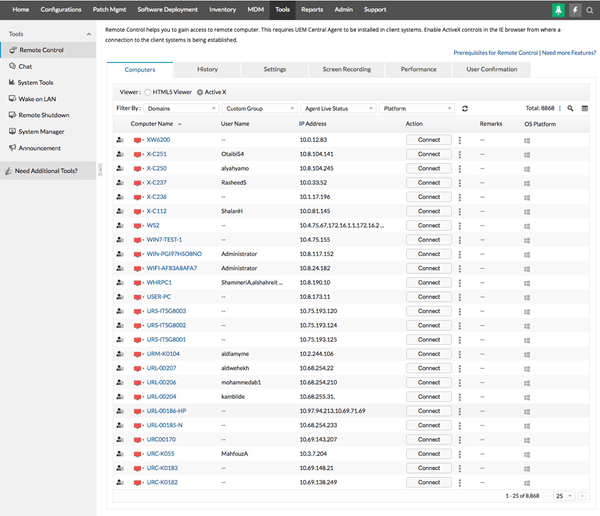Screen dimensions: 600x516
Task: Open the lightning quick-actions icon in header
Action: pyautogui.click(x=575, y=9)
